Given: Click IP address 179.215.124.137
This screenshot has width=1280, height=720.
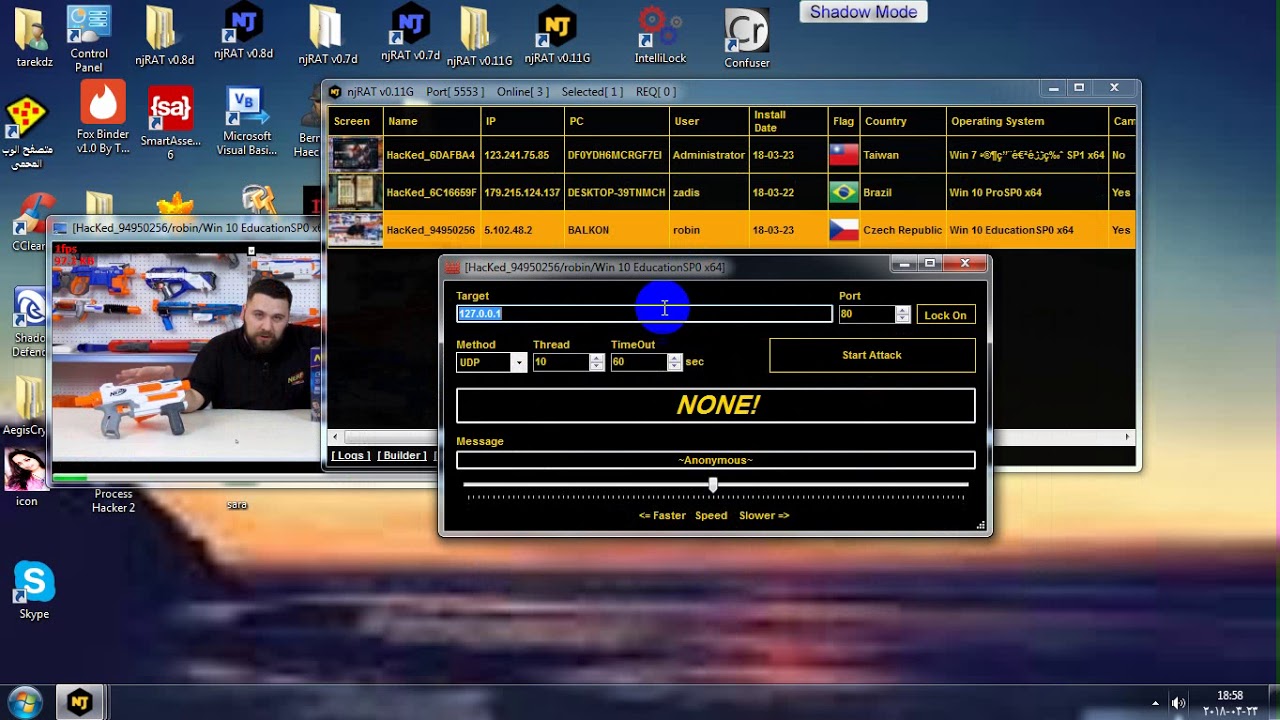Looking at the screenshot, I should (522, 192).
